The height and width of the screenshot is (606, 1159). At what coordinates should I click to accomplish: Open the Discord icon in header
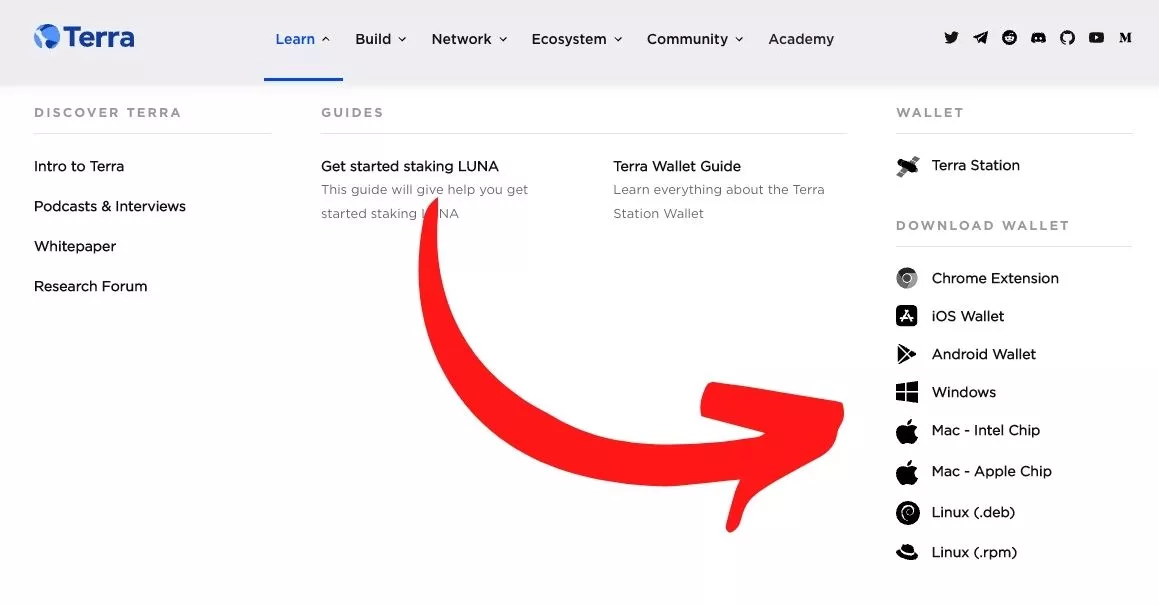(x=1039, y=38)
